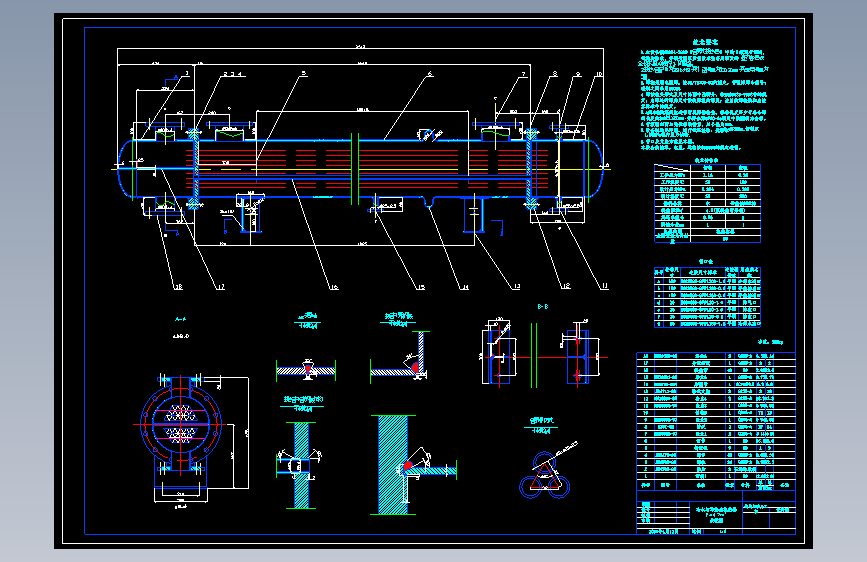Click the right elliptical head of the vessel
Screen dimensions: 867x562
[595, 169]
